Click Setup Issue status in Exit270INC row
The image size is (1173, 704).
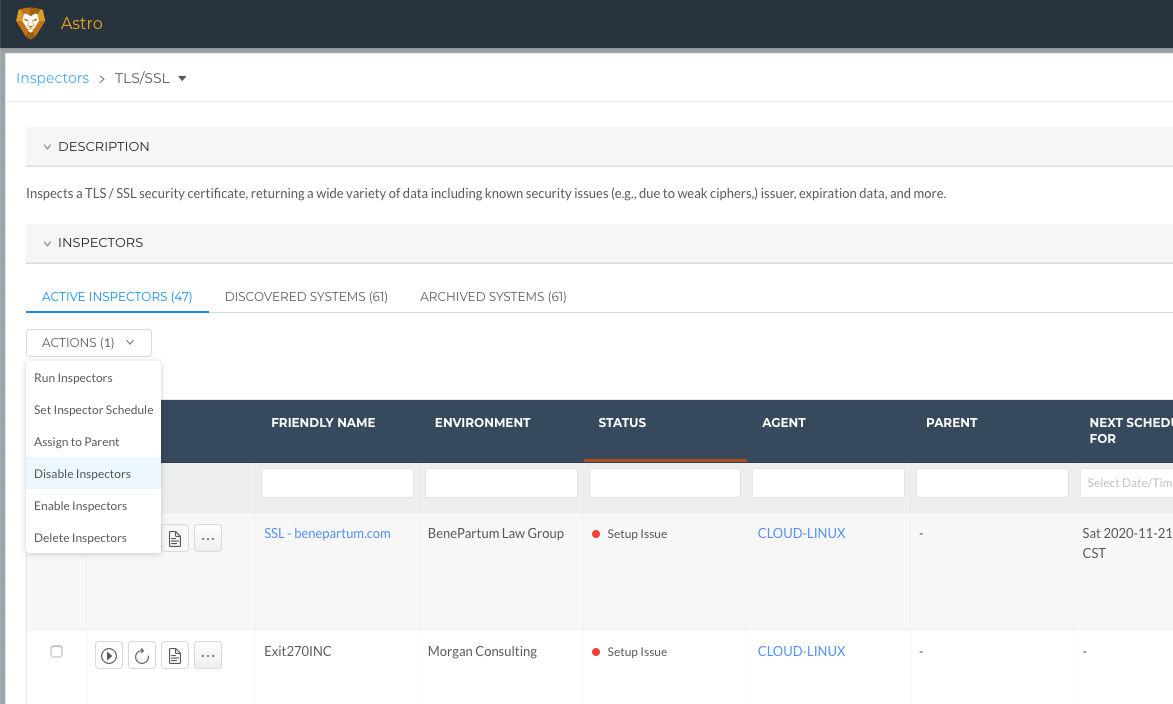click(629, 652)
